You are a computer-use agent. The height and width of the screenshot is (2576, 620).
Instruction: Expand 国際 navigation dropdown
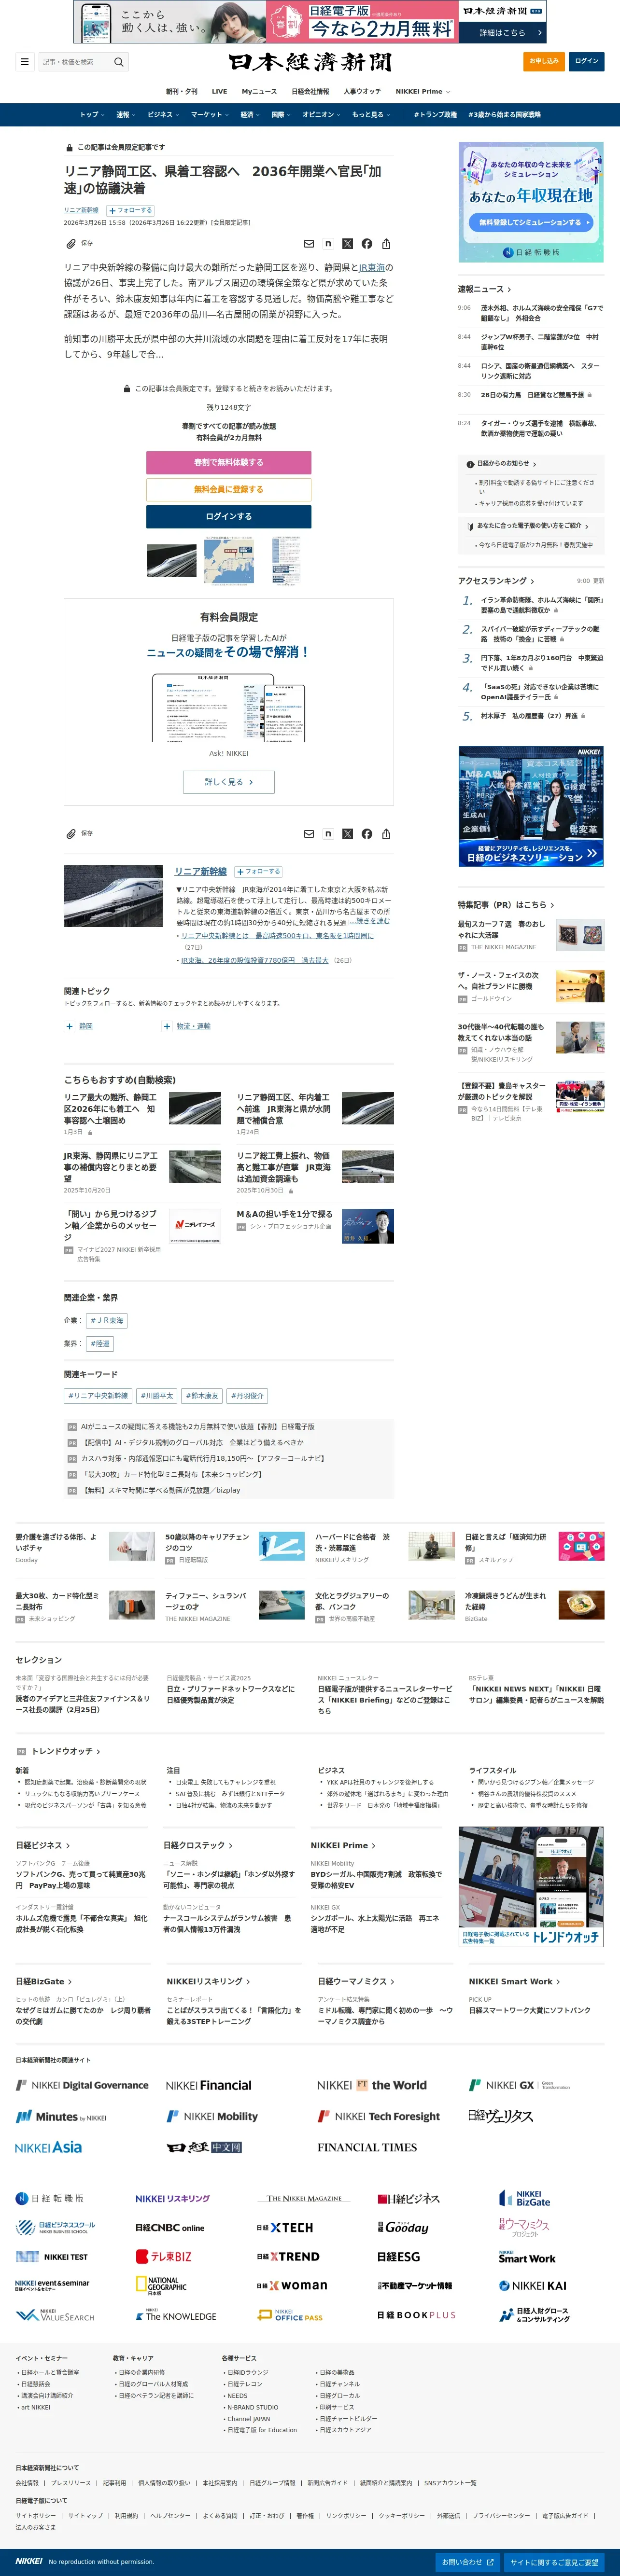click(x=281, y=114)
